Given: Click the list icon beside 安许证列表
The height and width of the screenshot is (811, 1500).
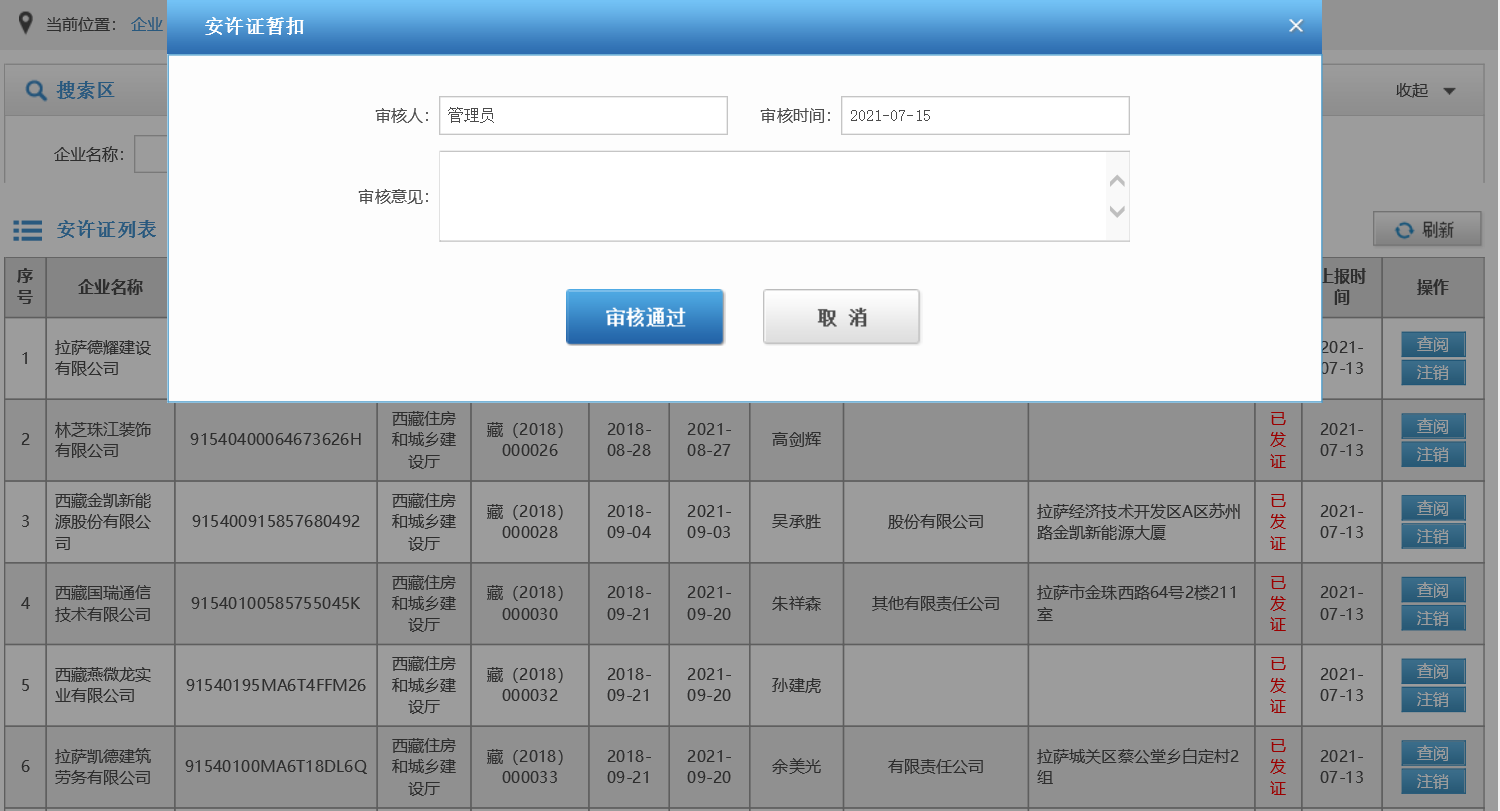Looking at the screenshot, I should coord(27,230).
